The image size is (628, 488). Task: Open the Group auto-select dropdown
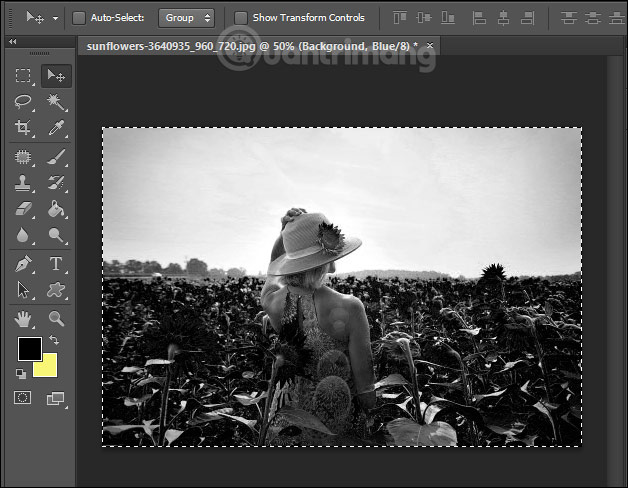pyautogui.click(x=186, y=18)
